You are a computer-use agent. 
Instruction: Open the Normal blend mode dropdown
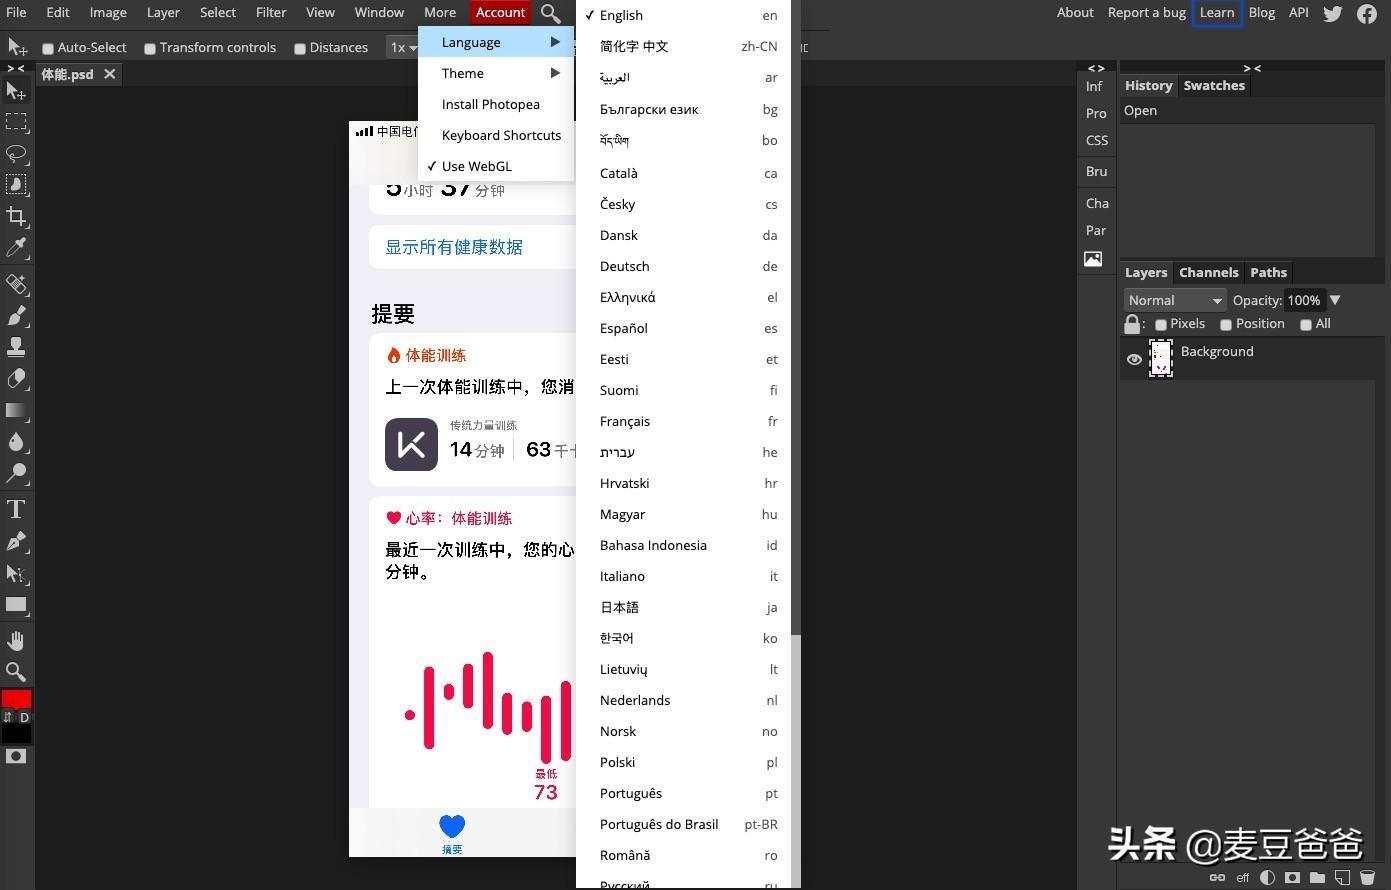coord(1174,300)
